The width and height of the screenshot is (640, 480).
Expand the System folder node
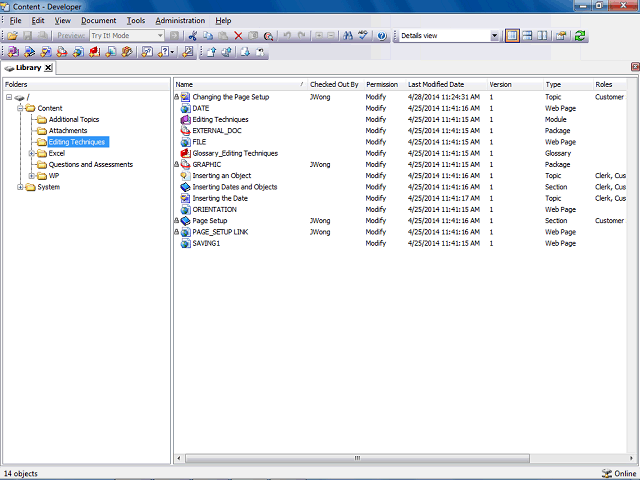click(20, 187)
